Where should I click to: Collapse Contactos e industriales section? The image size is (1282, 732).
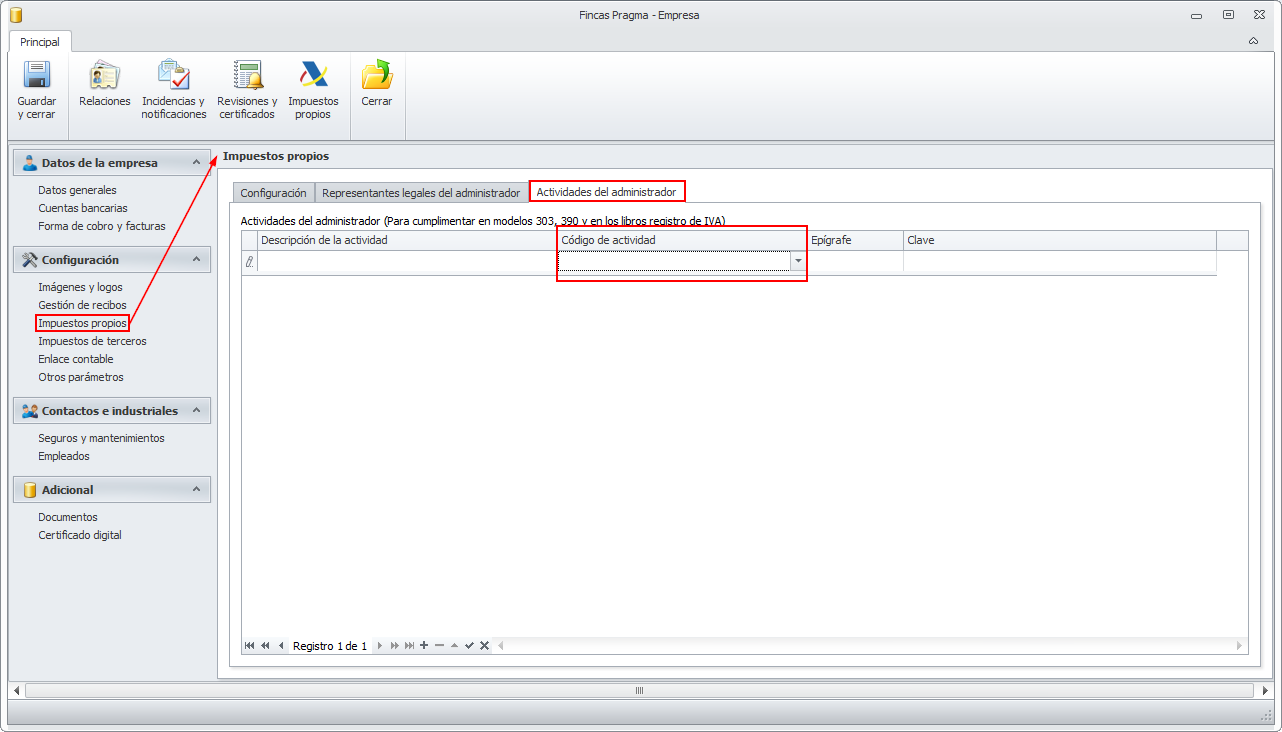point(197,411)
